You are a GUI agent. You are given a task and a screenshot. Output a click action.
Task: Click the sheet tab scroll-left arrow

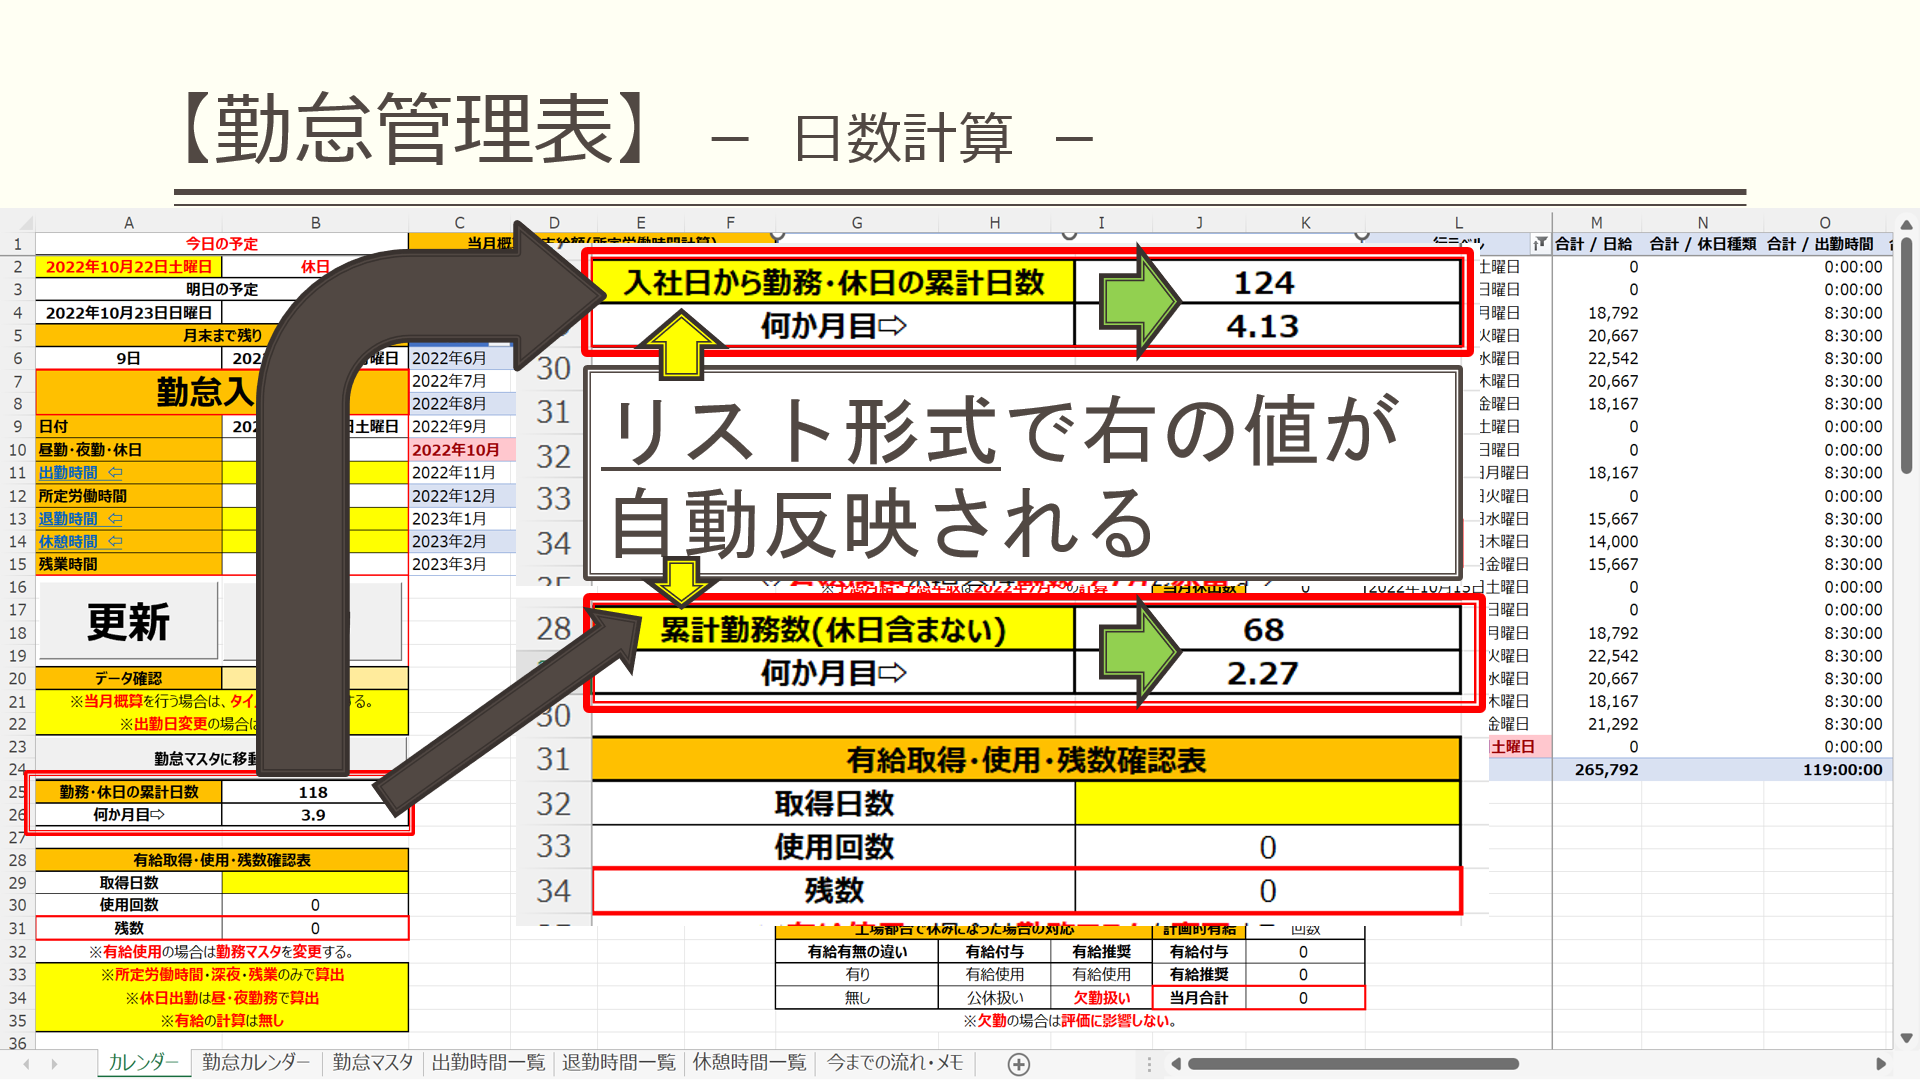[27, 1064]
